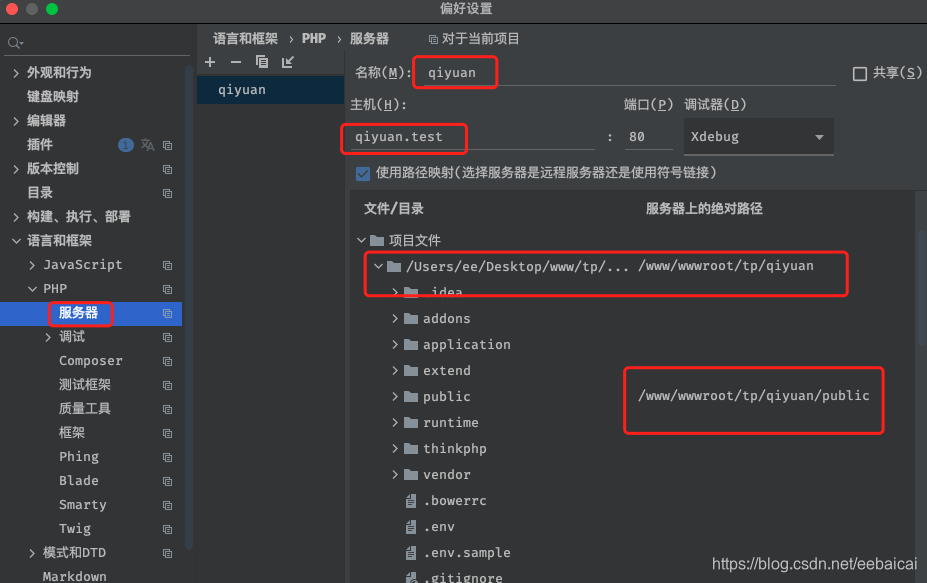The width and height of the screenshot is (927, 583).
Task: Expand the 外观和行为 settings section
Action: click(x=16, y=73)
